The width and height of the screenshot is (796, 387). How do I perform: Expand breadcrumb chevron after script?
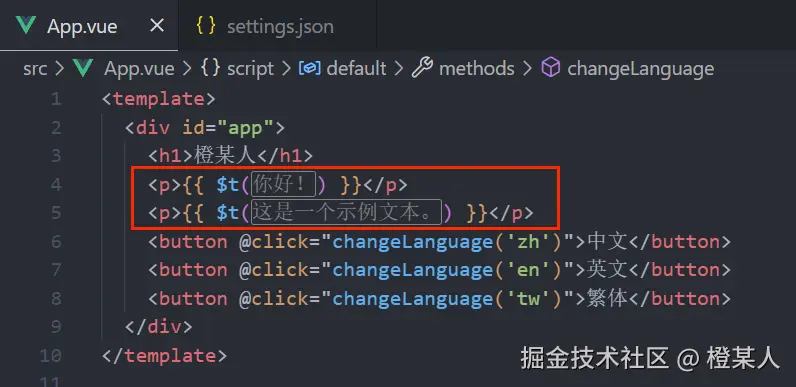(286, 69)
